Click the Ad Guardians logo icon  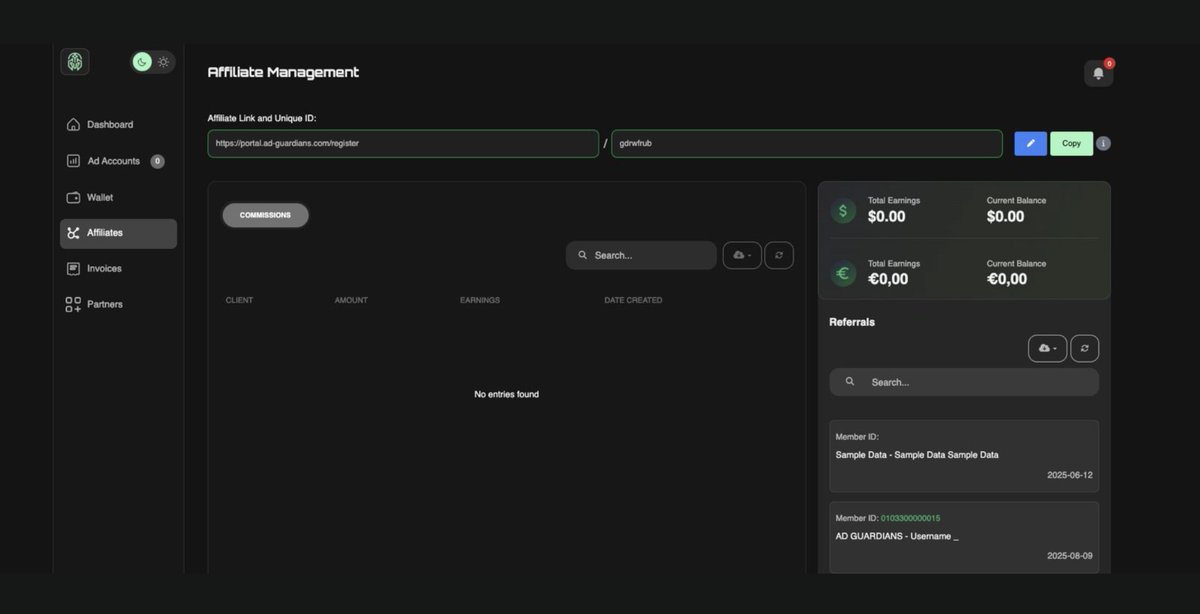(75, 62)
